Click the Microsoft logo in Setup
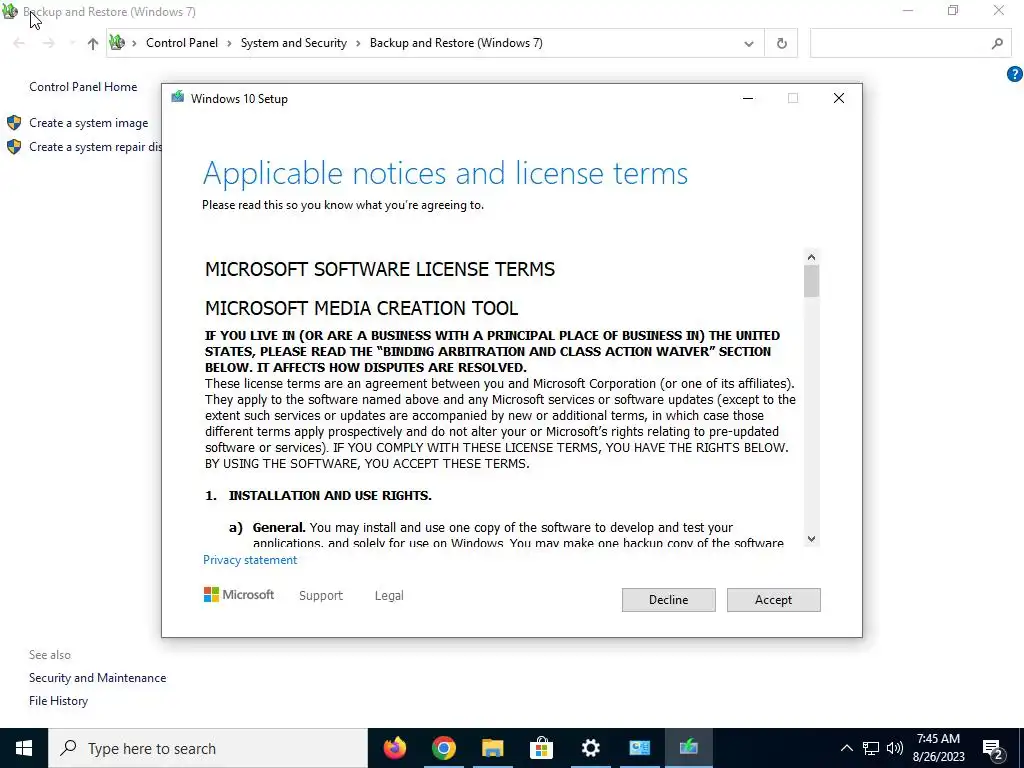Viewport: 1024px width, 768px height. pos(239,595)
